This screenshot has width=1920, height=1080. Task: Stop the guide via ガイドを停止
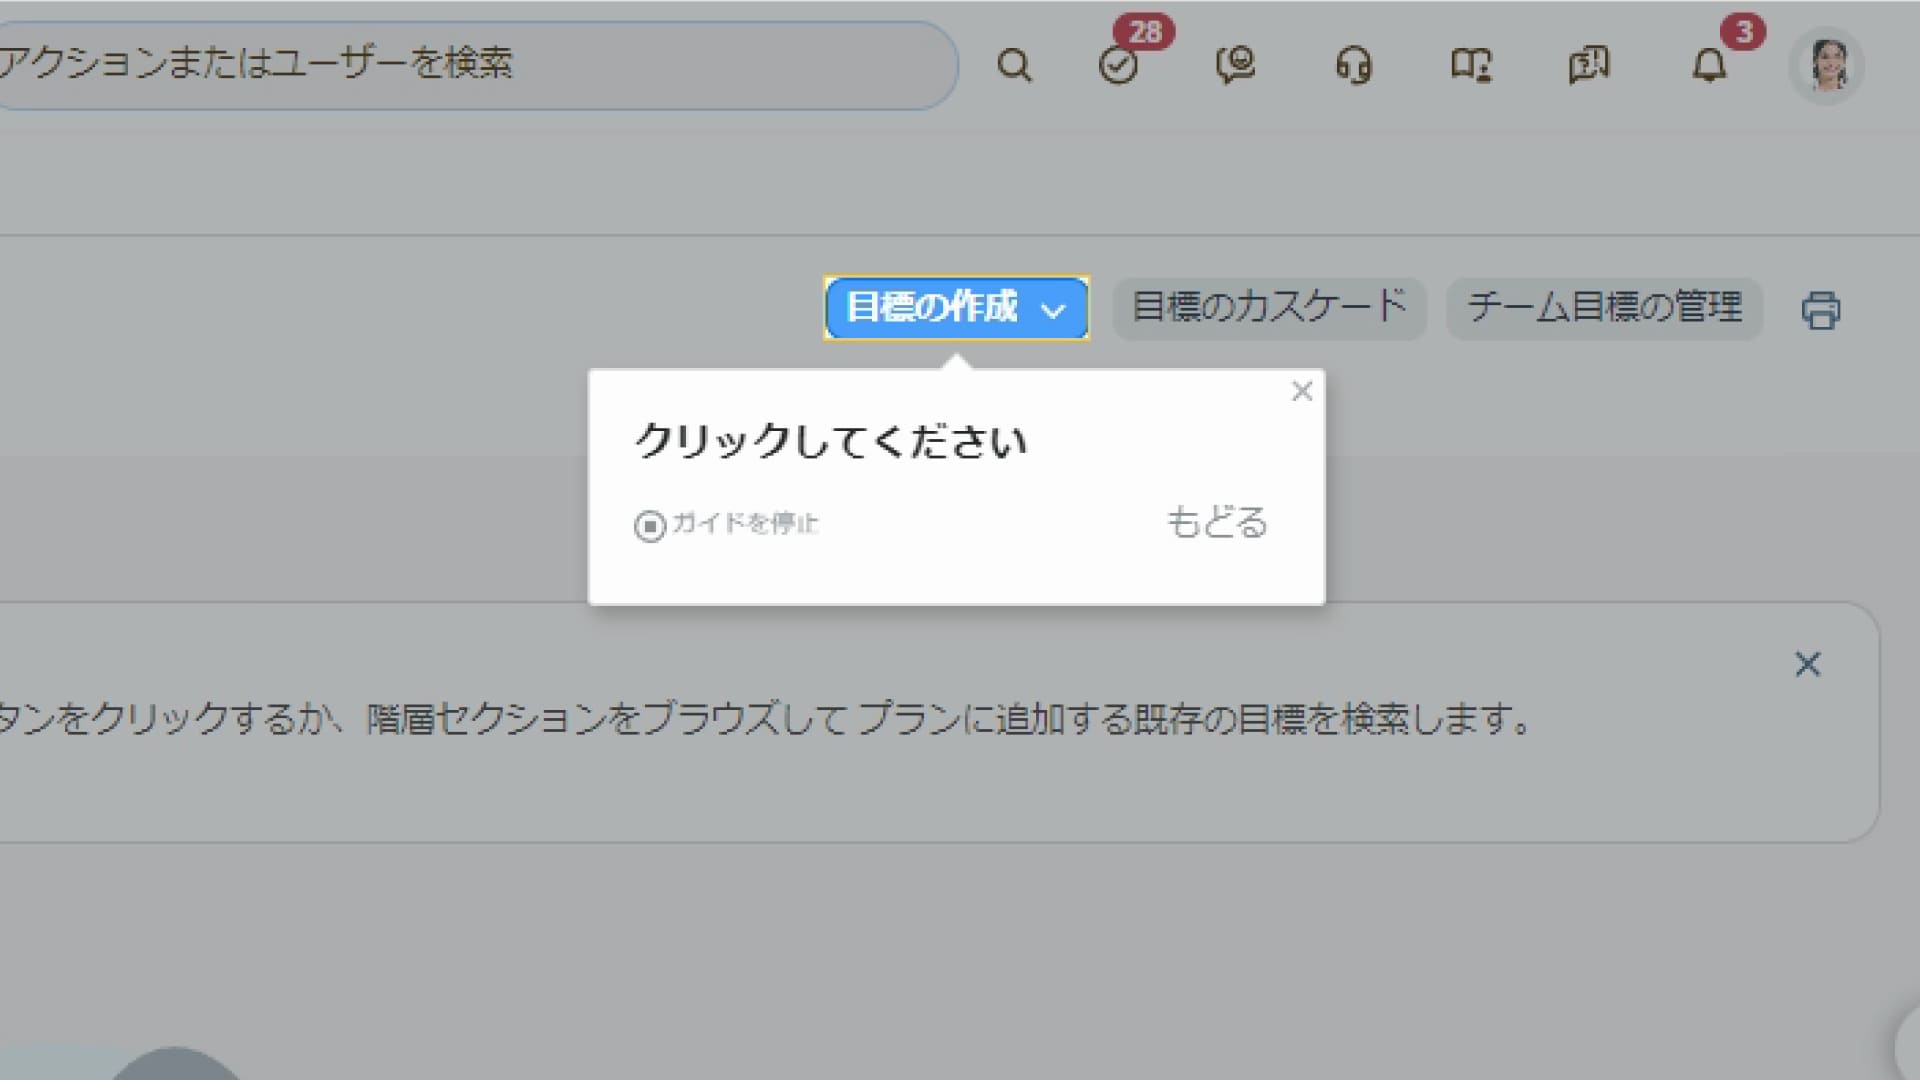(728, 524)
